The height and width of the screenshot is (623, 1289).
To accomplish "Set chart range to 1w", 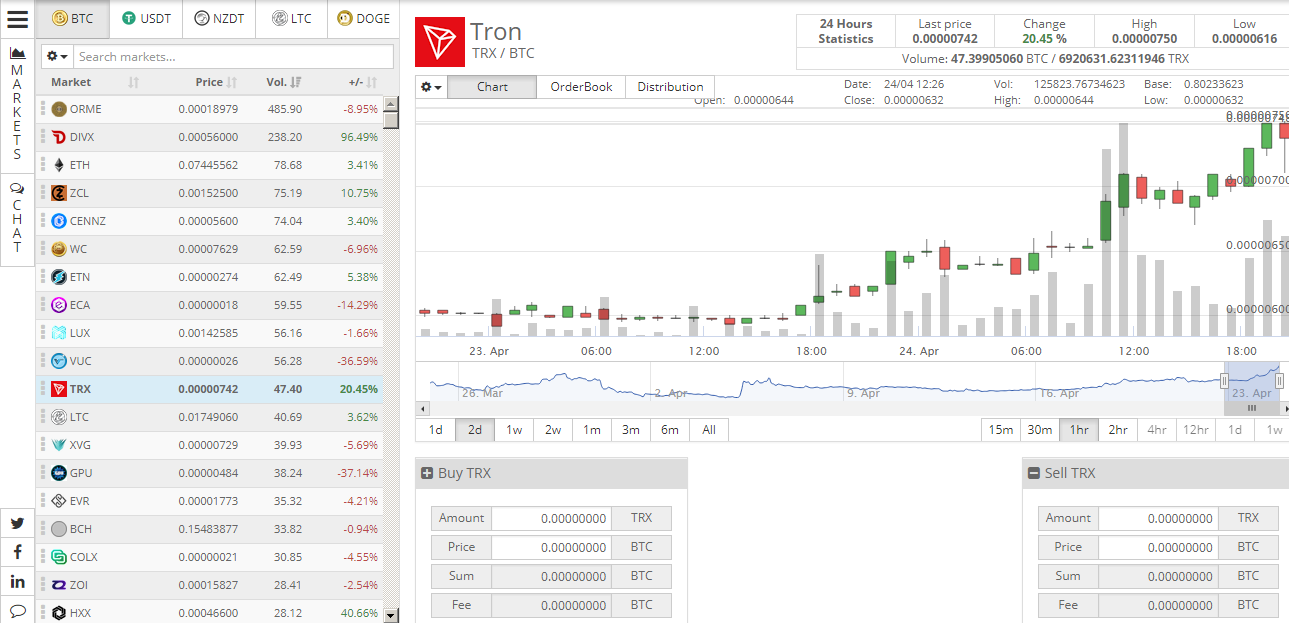I will point(514,430).
